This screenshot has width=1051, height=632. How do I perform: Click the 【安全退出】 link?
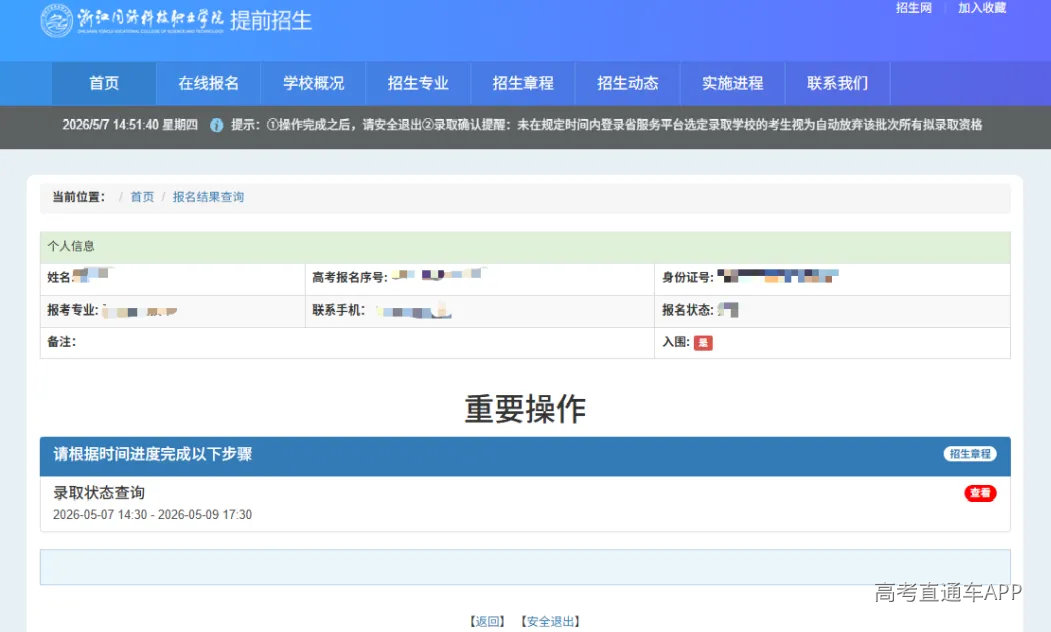click(x=550, y=621)
